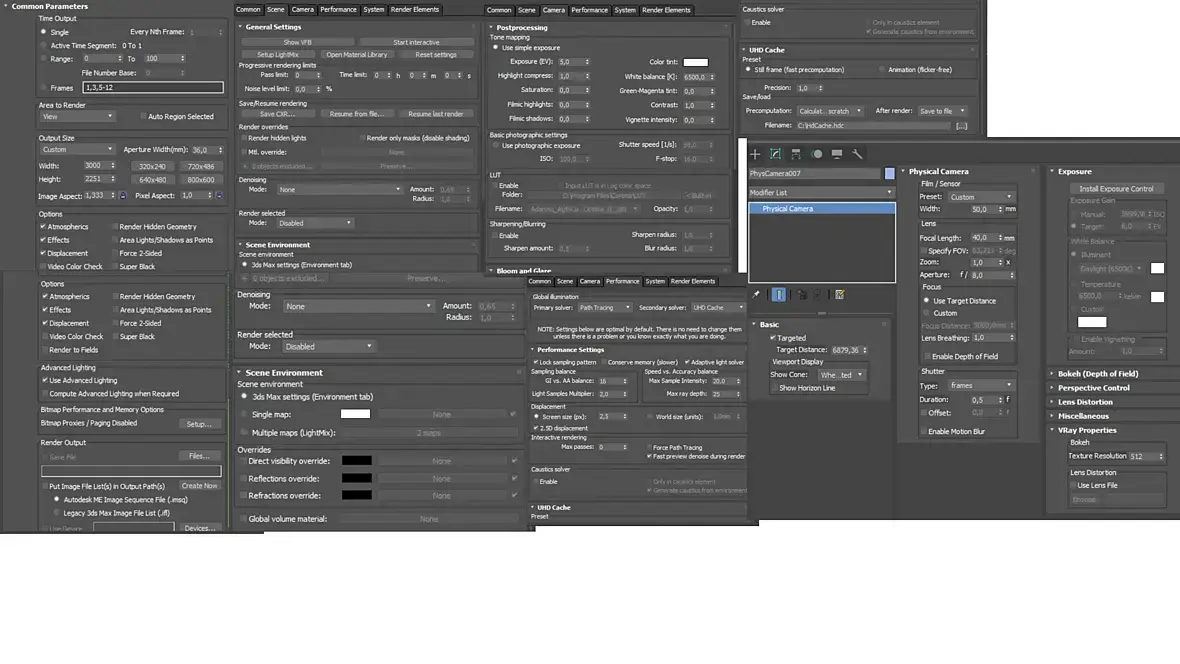This screenshot has width=1180, height=664.
Task: Click the Remove Modifier trash icon
Action: (x=817, y=294)
